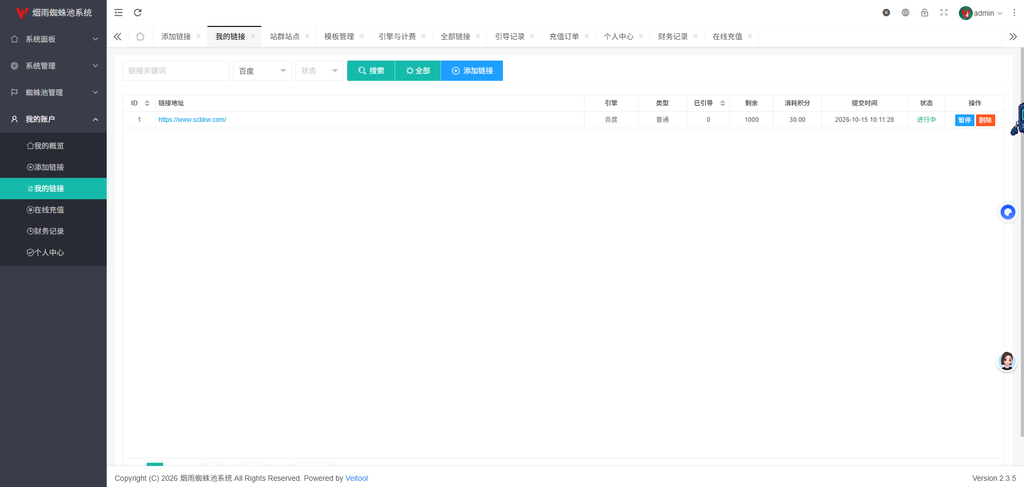Close the 添加链接 tab
The width and height of the screenshot is (1024, 487).
pos(199,37)
